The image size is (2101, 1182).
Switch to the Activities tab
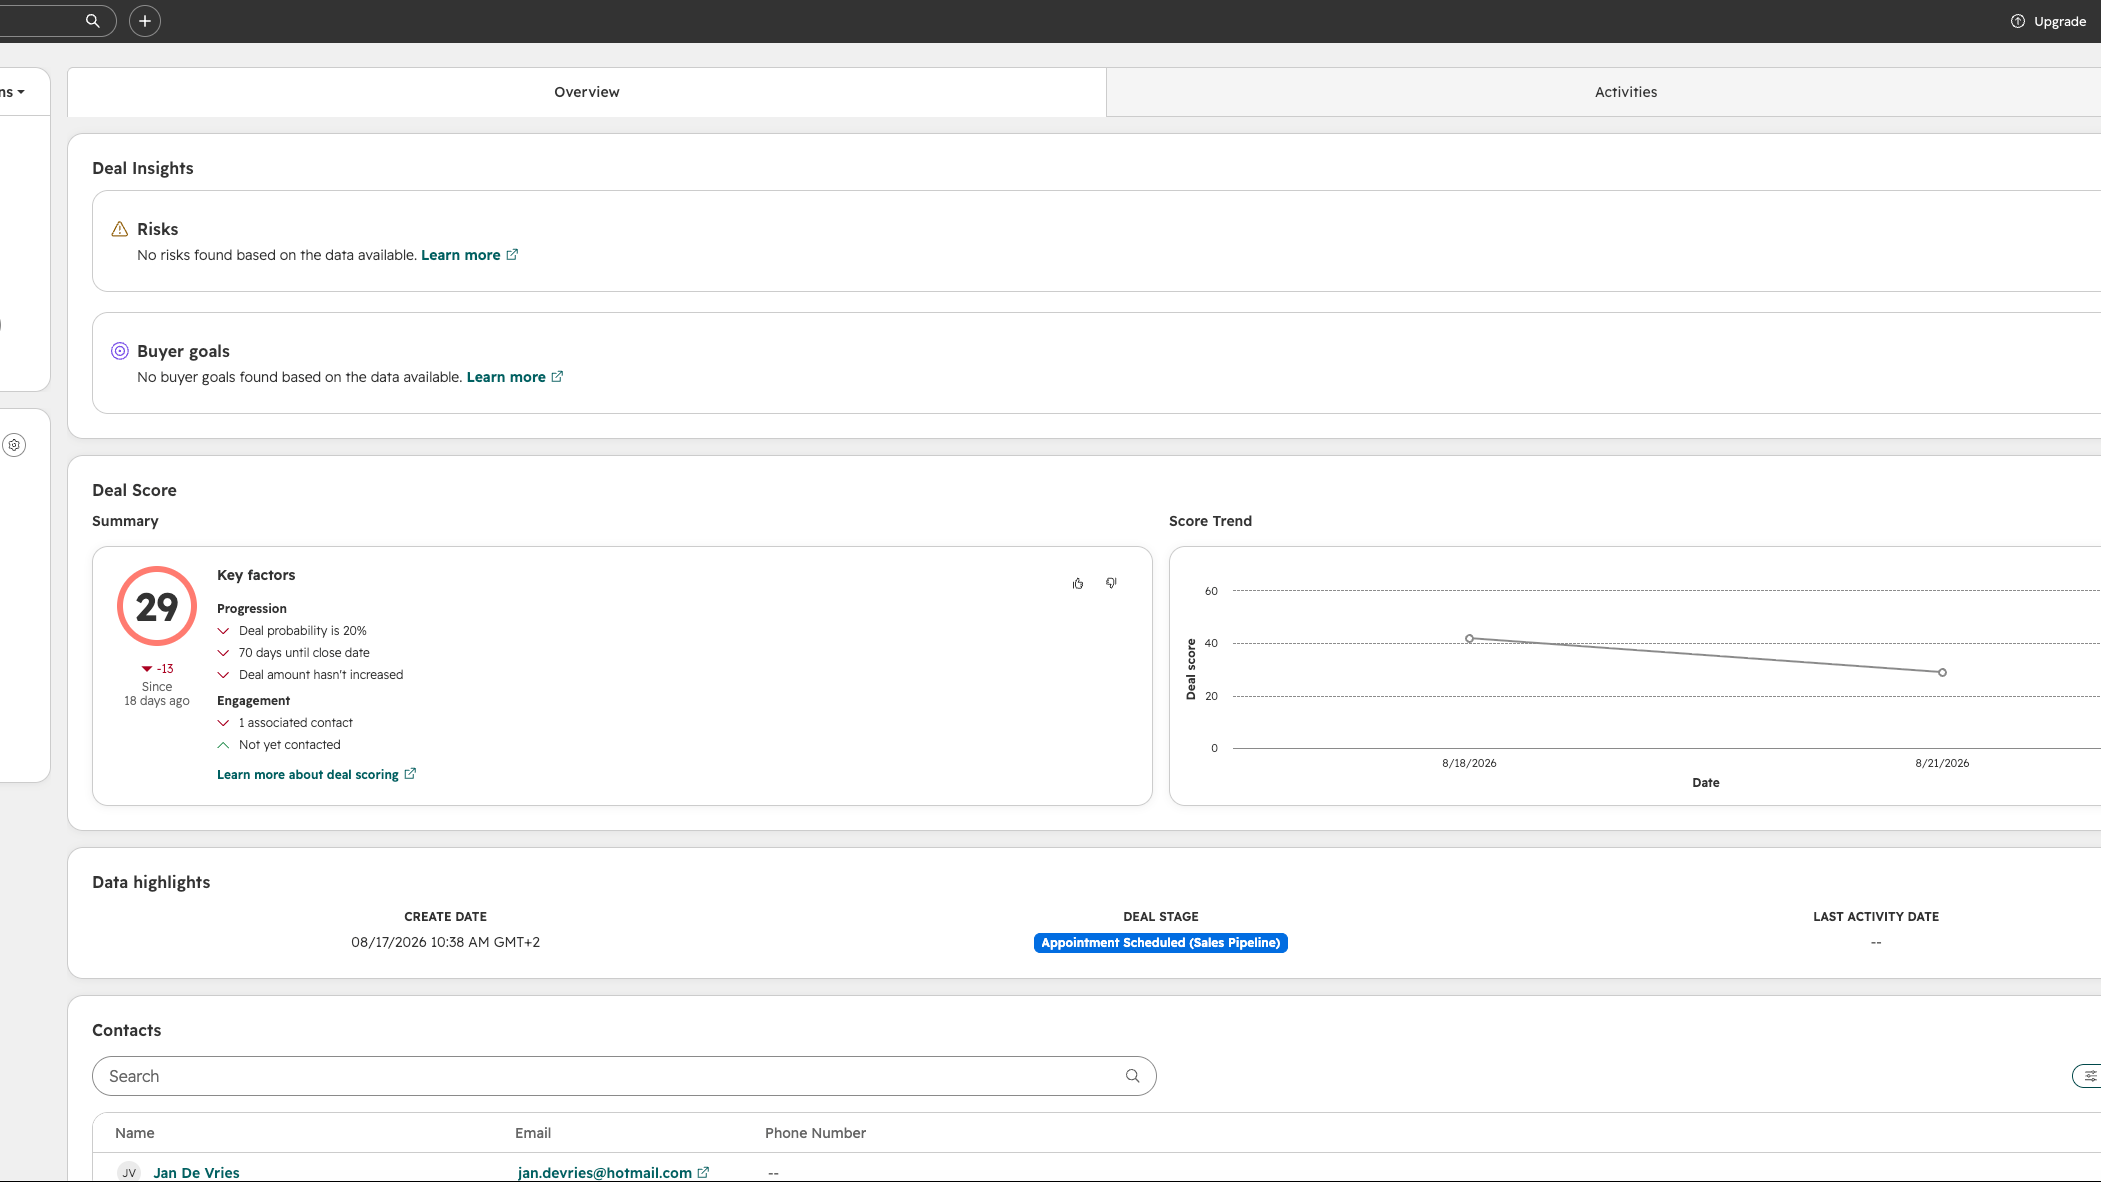click(1625, 92)
